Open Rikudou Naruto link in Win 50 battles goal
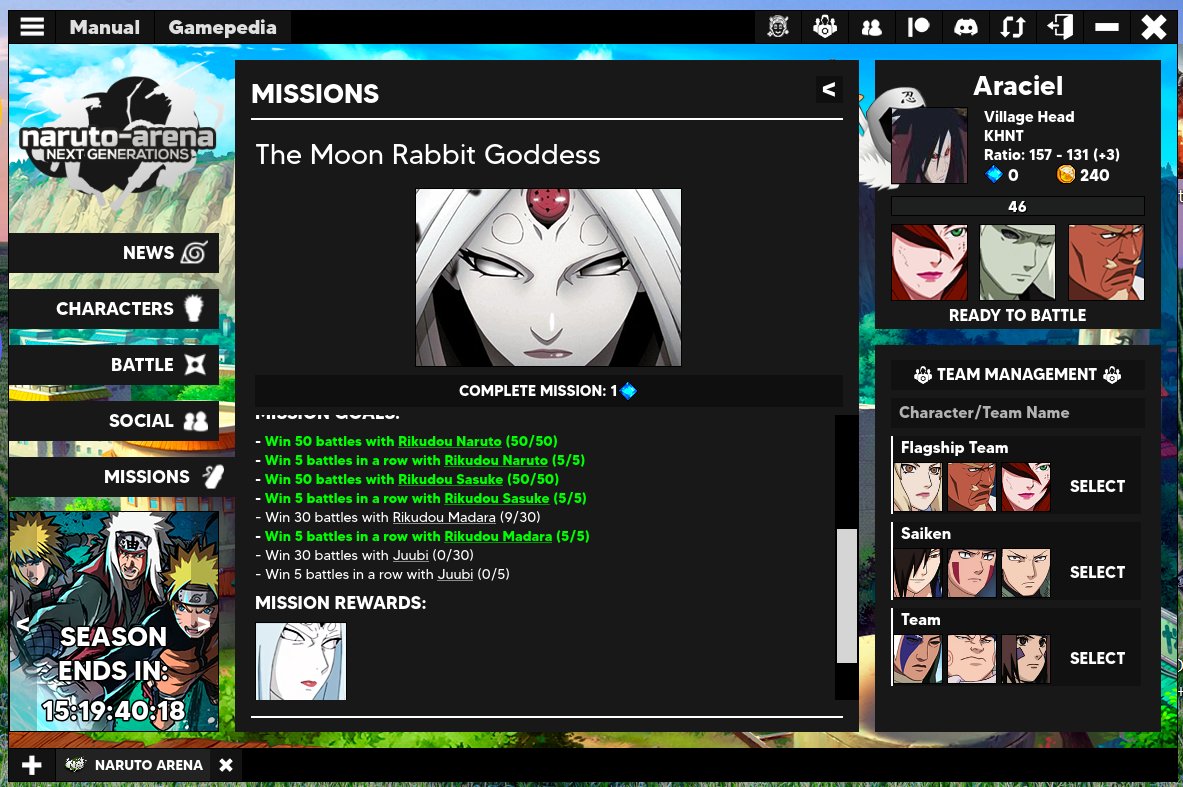The width and height of the screenshot is (1183, 787). (450, 441)
